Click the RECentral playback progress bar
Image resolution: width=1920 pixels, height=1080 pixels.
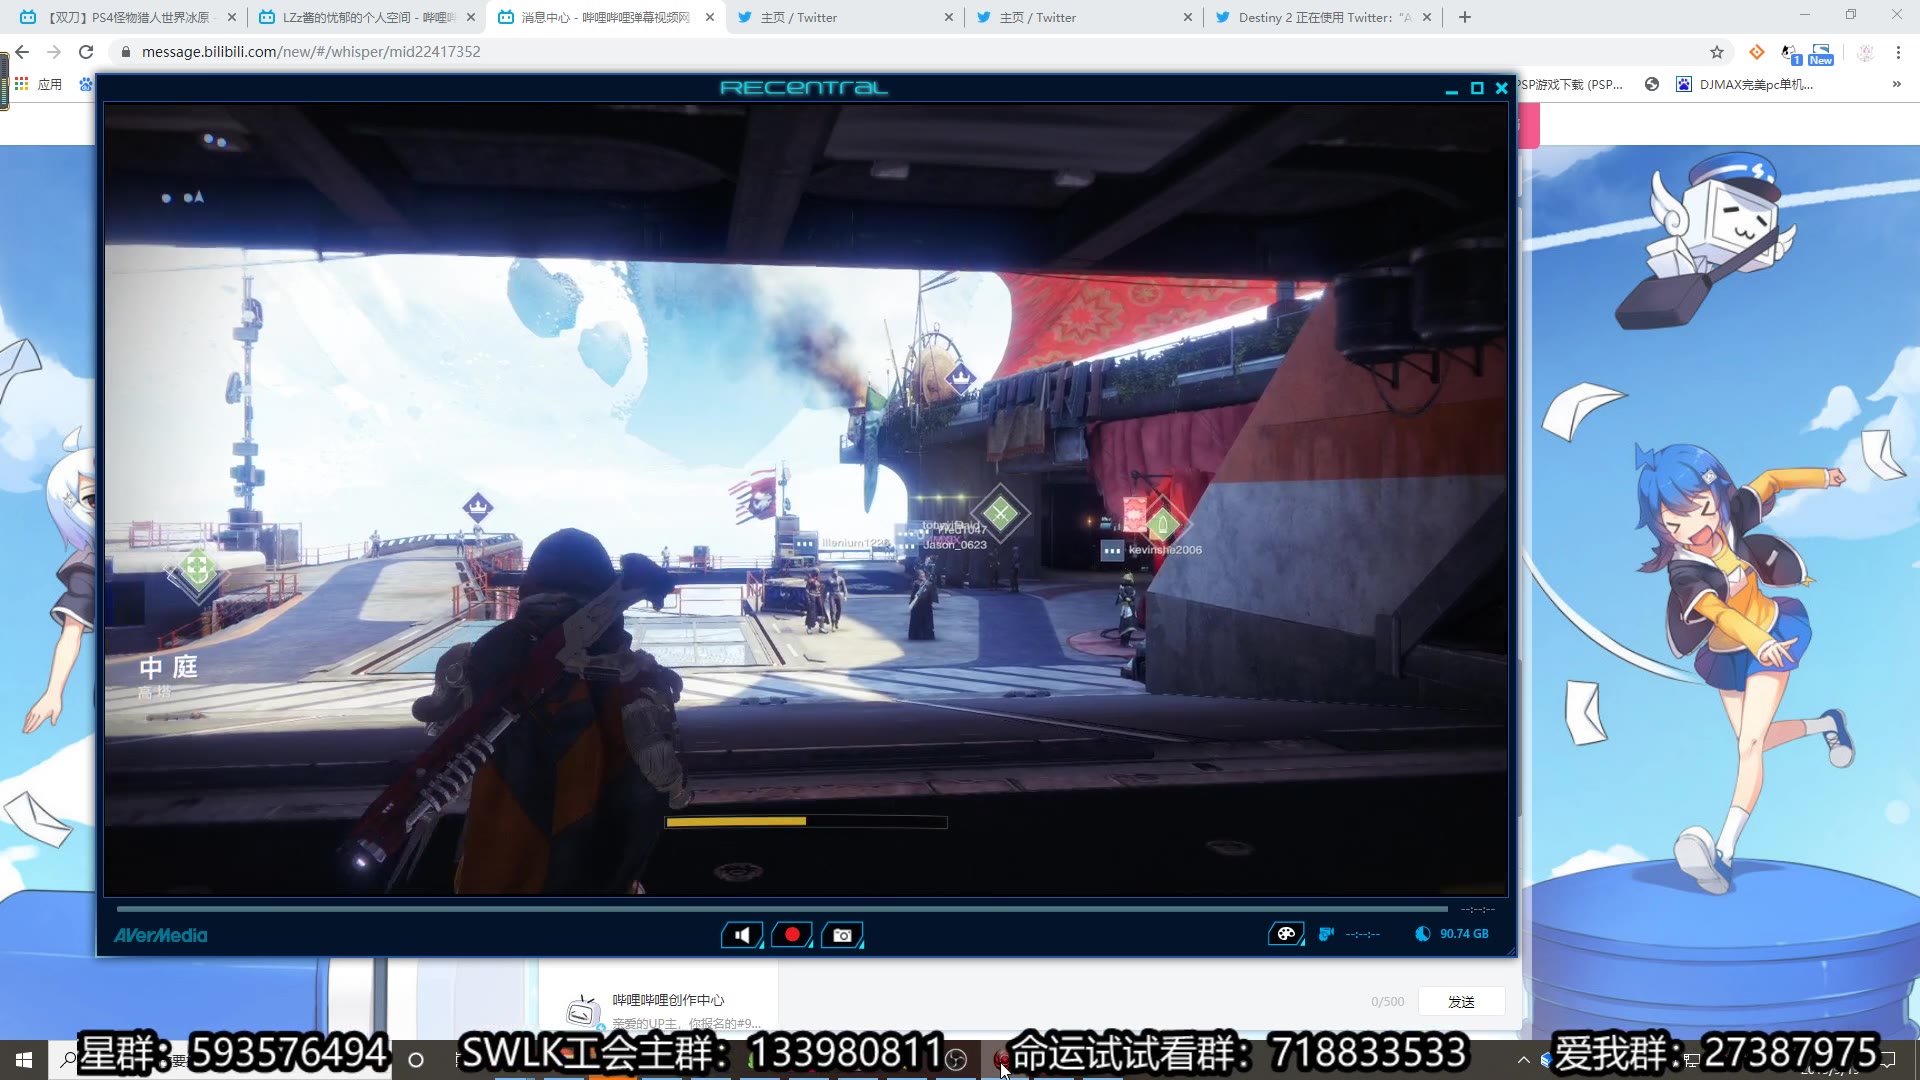pyautogui.click(x=782, y=909)
